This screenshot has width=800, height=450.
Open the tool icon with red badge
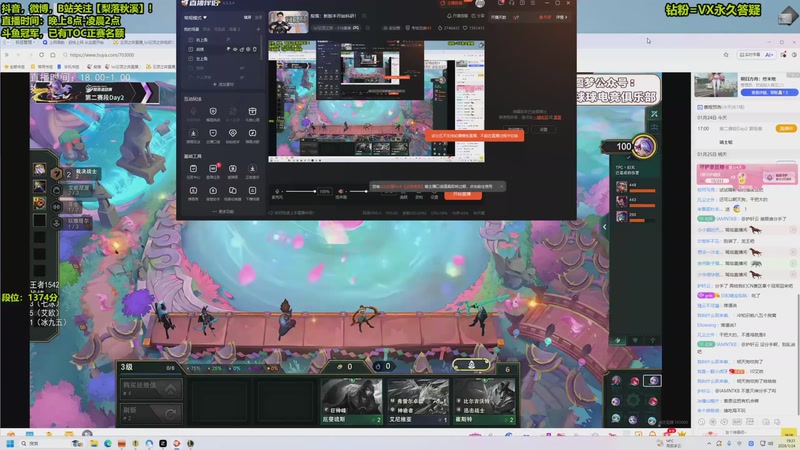point(213,169)
